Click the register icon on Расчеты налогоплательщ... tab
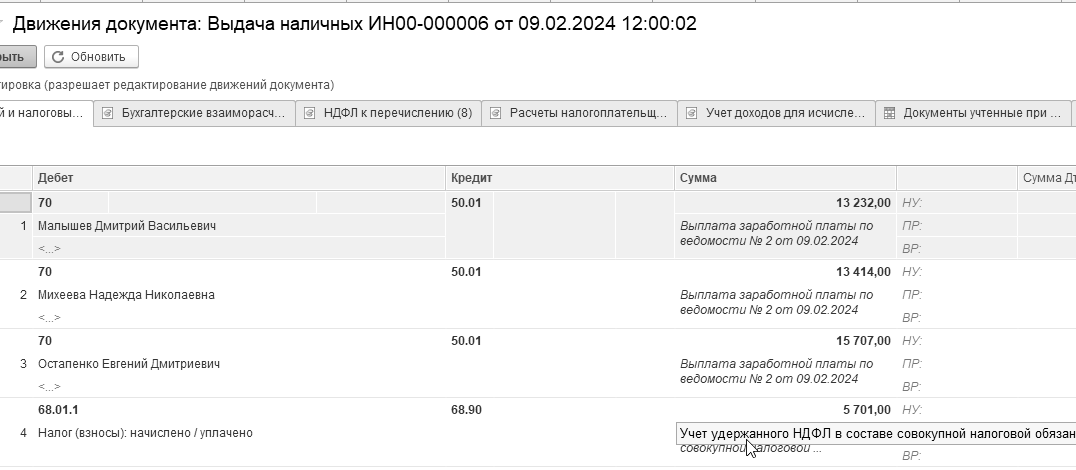 click(x=495, y=113)
